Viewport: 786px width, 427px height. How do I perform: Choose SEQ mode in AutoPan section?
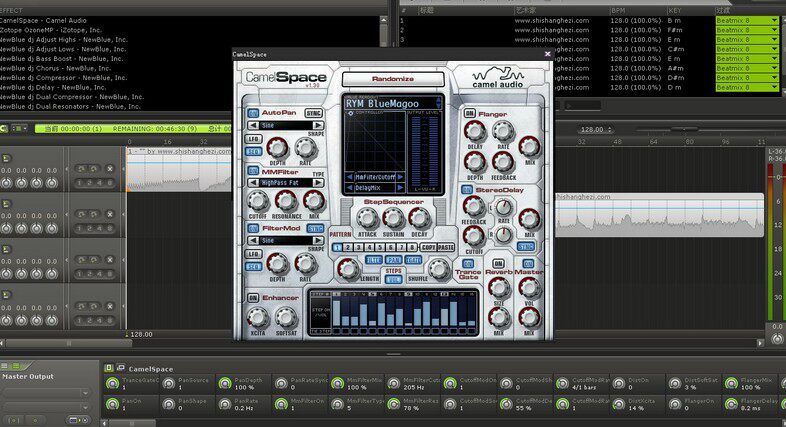[x=253, y=151]
